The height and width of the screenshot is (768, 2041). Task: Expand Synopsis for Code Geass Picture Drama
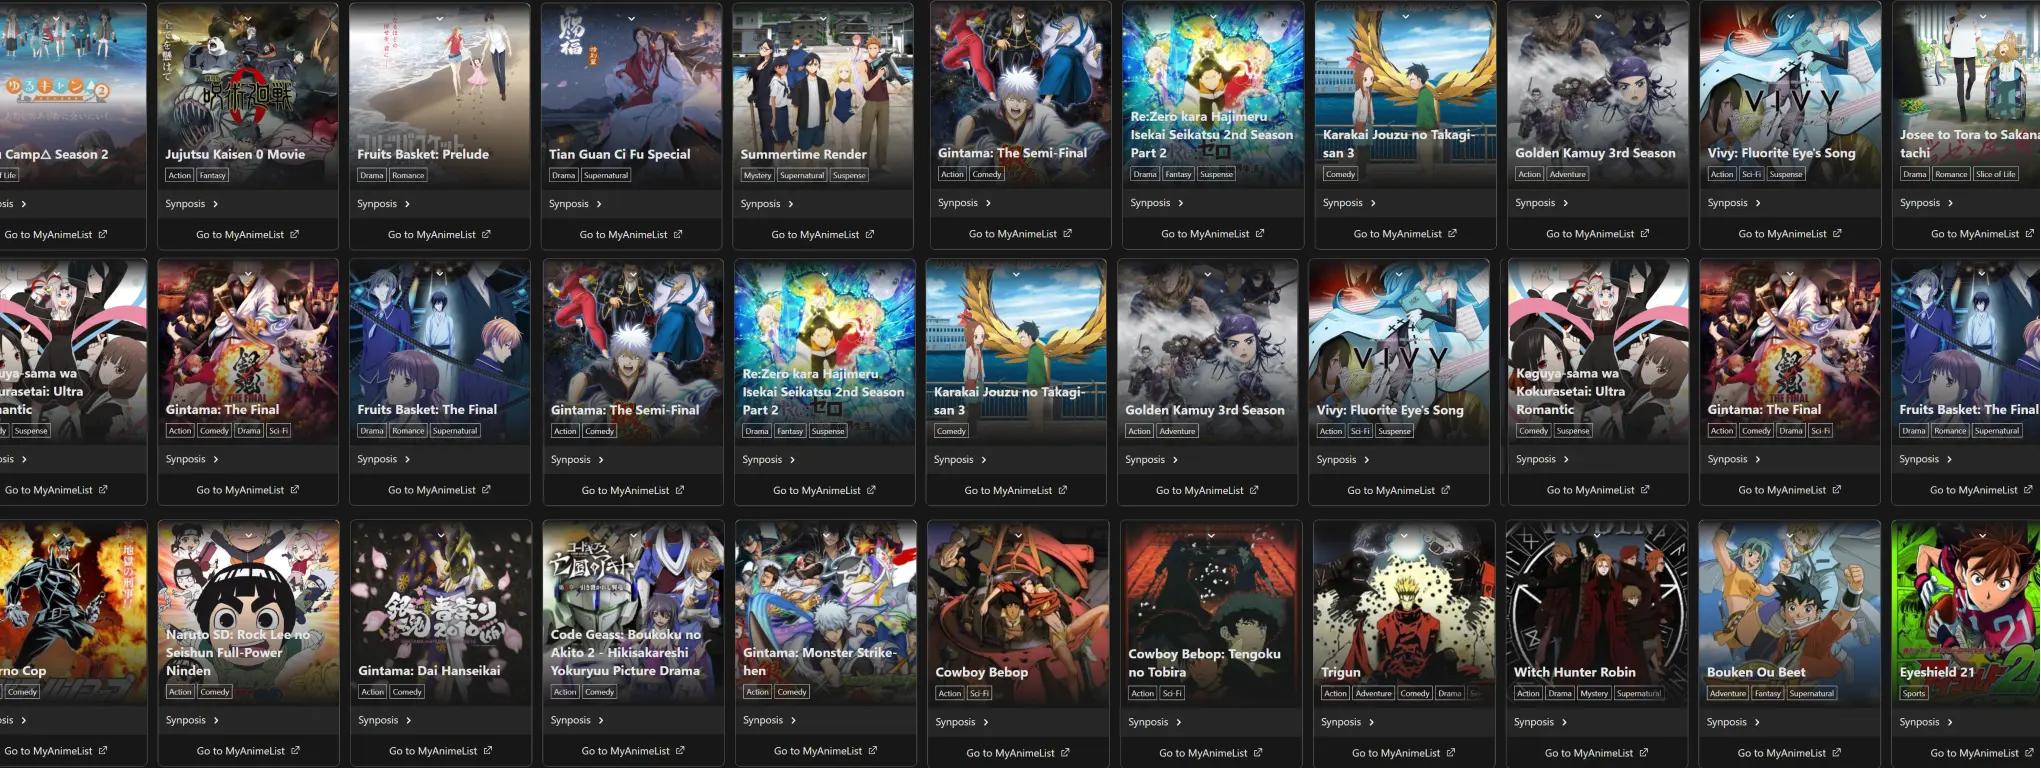click(577, 720)
